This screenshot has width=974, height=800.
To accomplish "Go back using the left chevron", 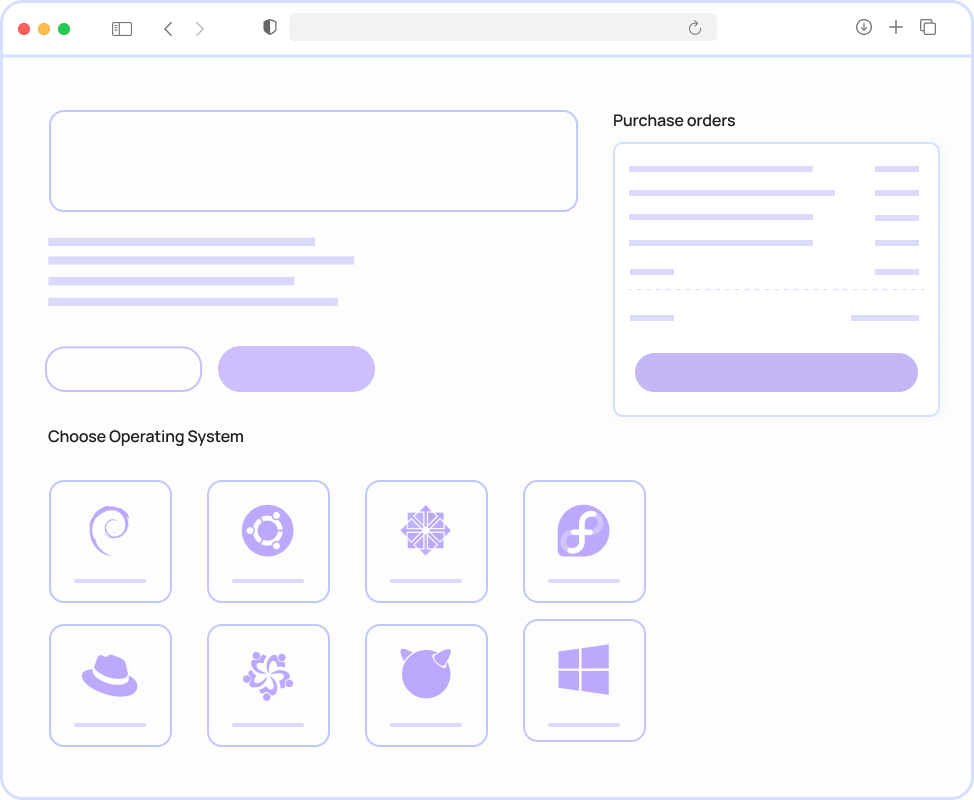I will pyautogui.click(x=168, y=29).
